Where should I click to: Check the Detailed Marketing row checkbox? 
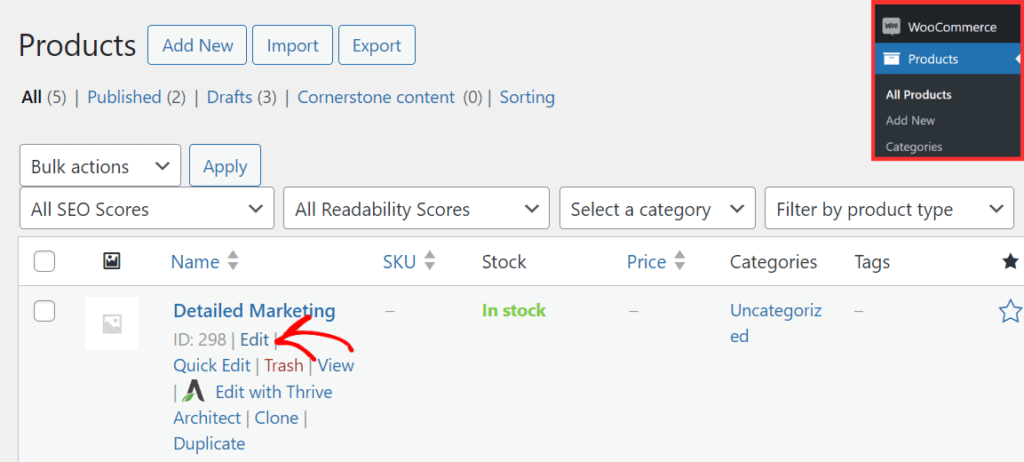45,311
